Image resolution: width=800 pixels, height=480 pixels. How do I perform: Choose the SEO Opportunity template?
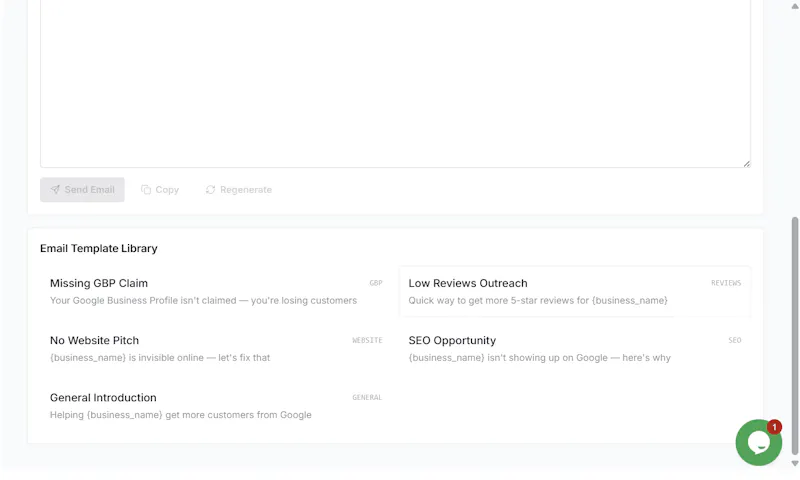pyautogui.click(x=575, y=348)
